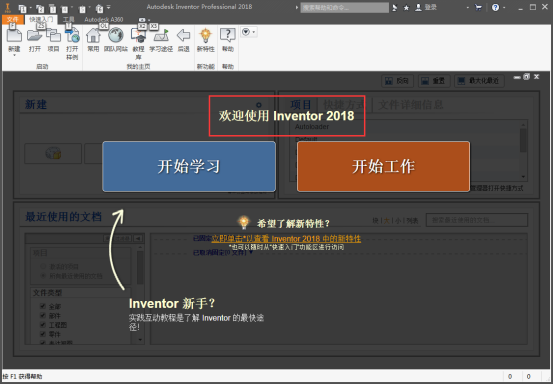Viewport: 553px width, 384px height.
Task: Open the 教程库 tutorial gallery icon
Action: [x=138, y=36]
